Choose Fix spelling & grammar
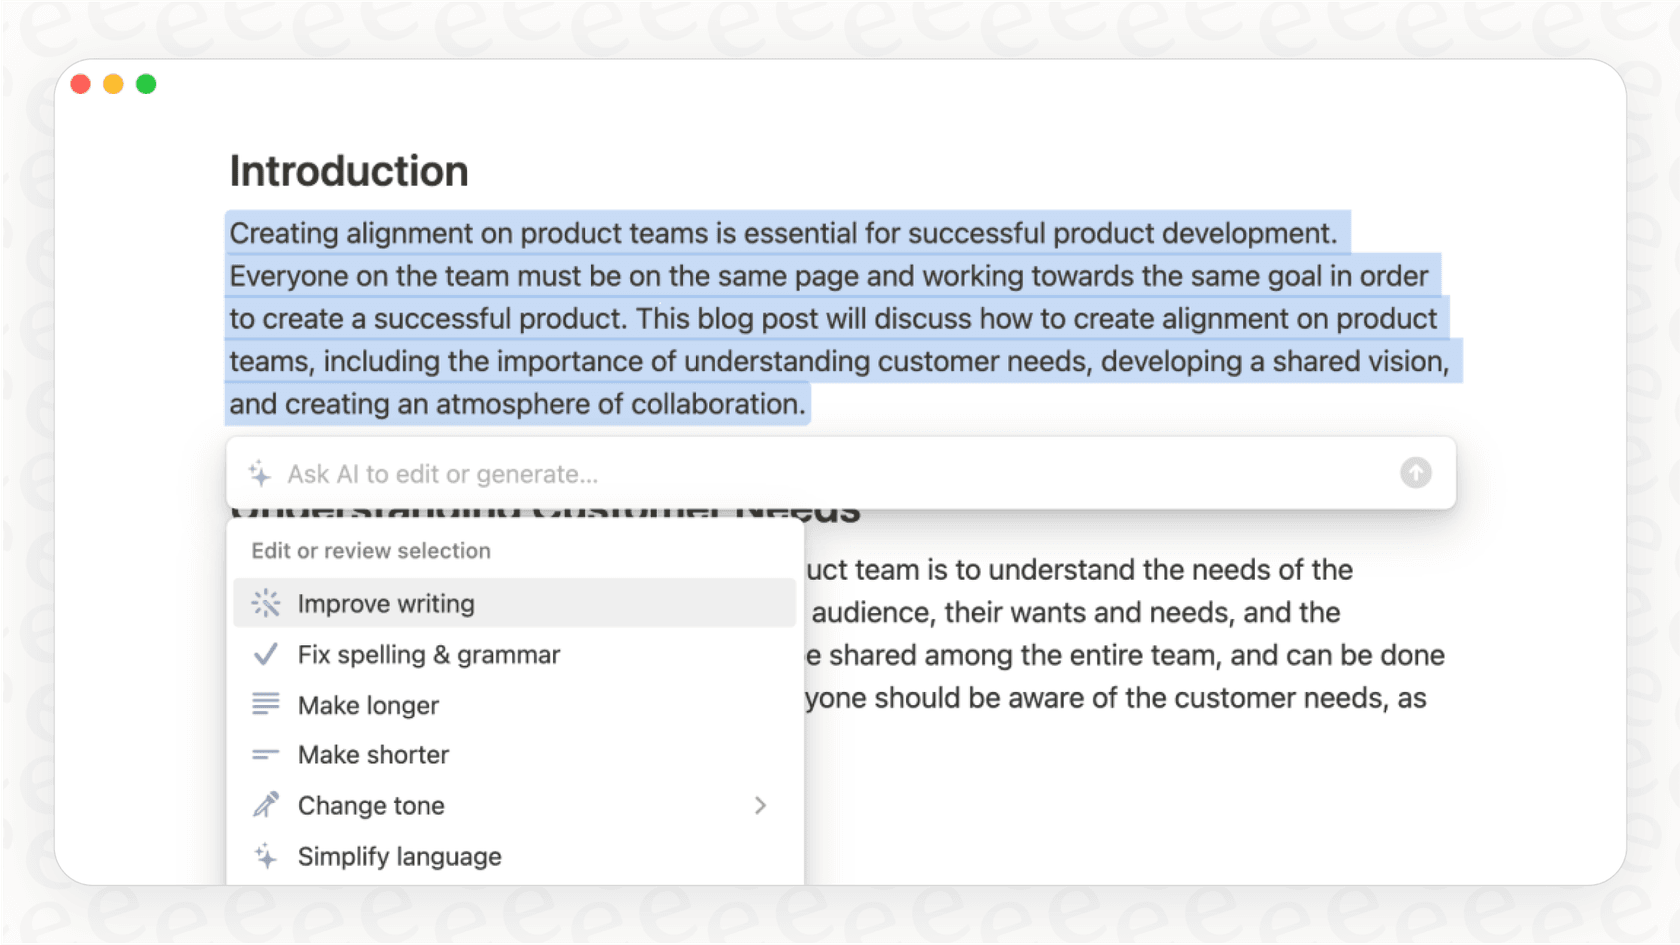Screen dimensions: 1680x945 click(x=428, y=654)
